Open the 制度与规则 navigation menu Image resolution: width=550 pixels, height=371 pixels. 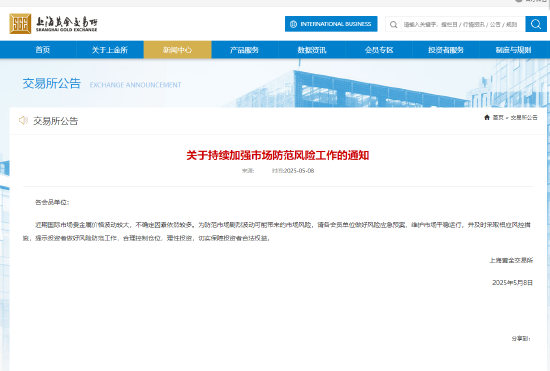click(x=513, y=50)
